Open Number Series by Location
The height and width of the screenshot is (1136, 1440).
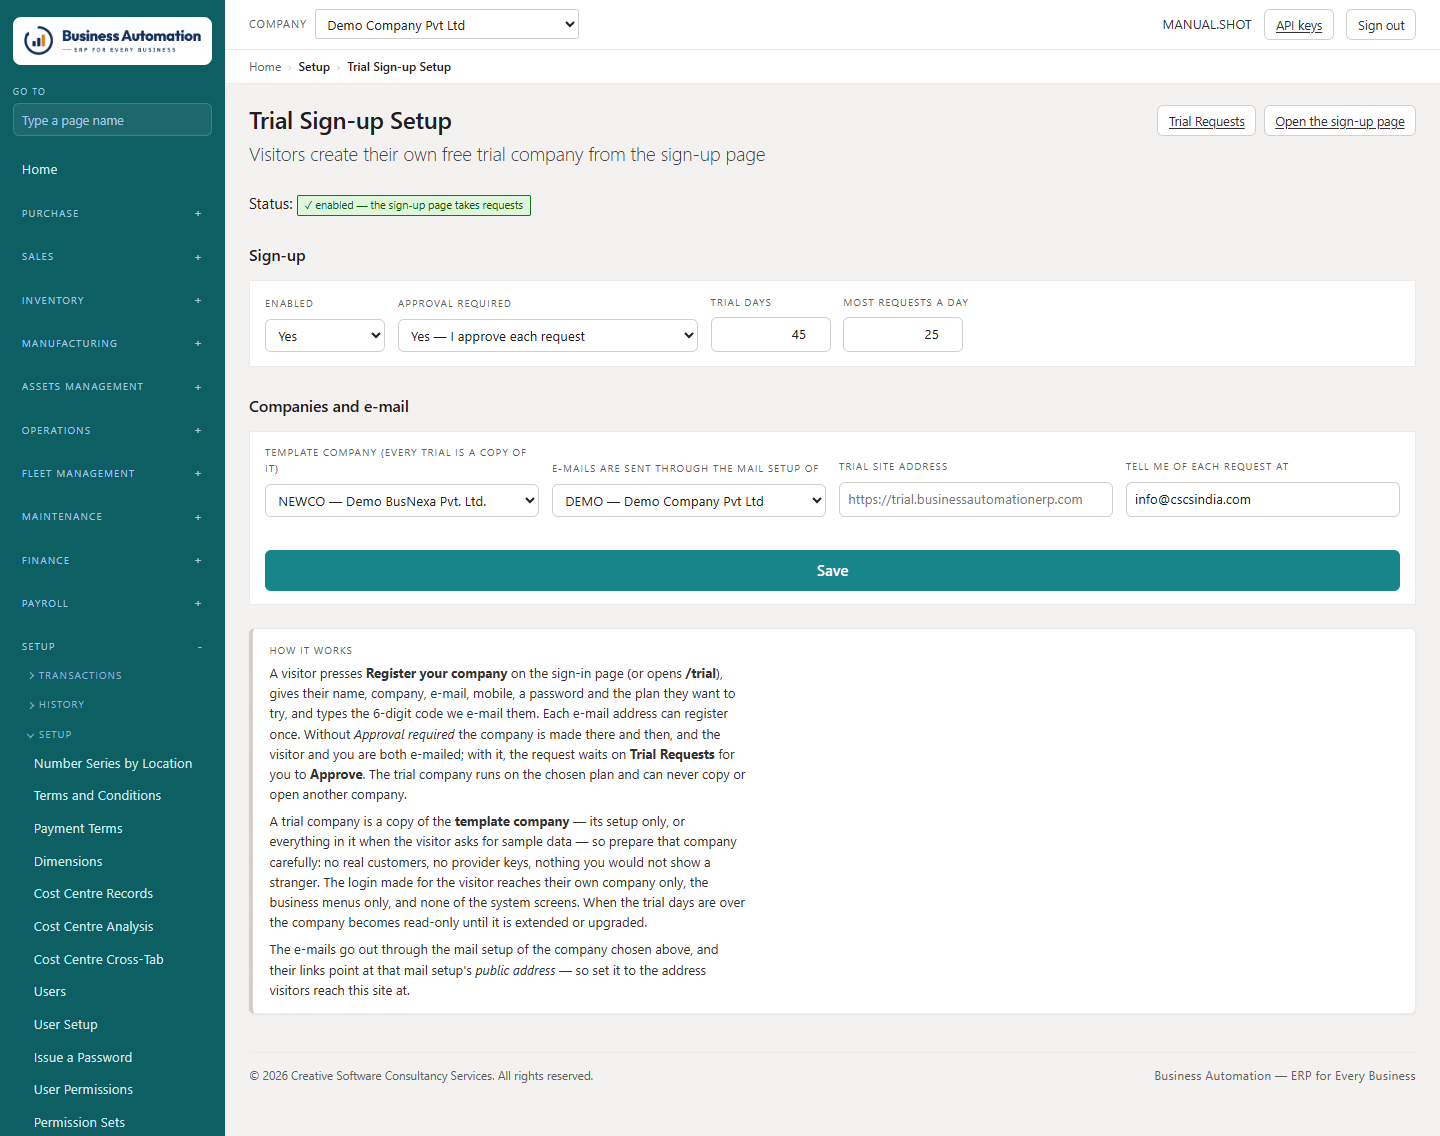tap(113, 763)
